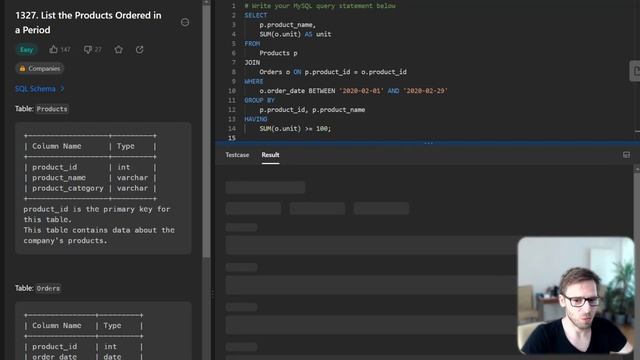Click the panel icon right of the Result tab
The height and width of the screenshot is (360, 640).
tap(626, 155)
